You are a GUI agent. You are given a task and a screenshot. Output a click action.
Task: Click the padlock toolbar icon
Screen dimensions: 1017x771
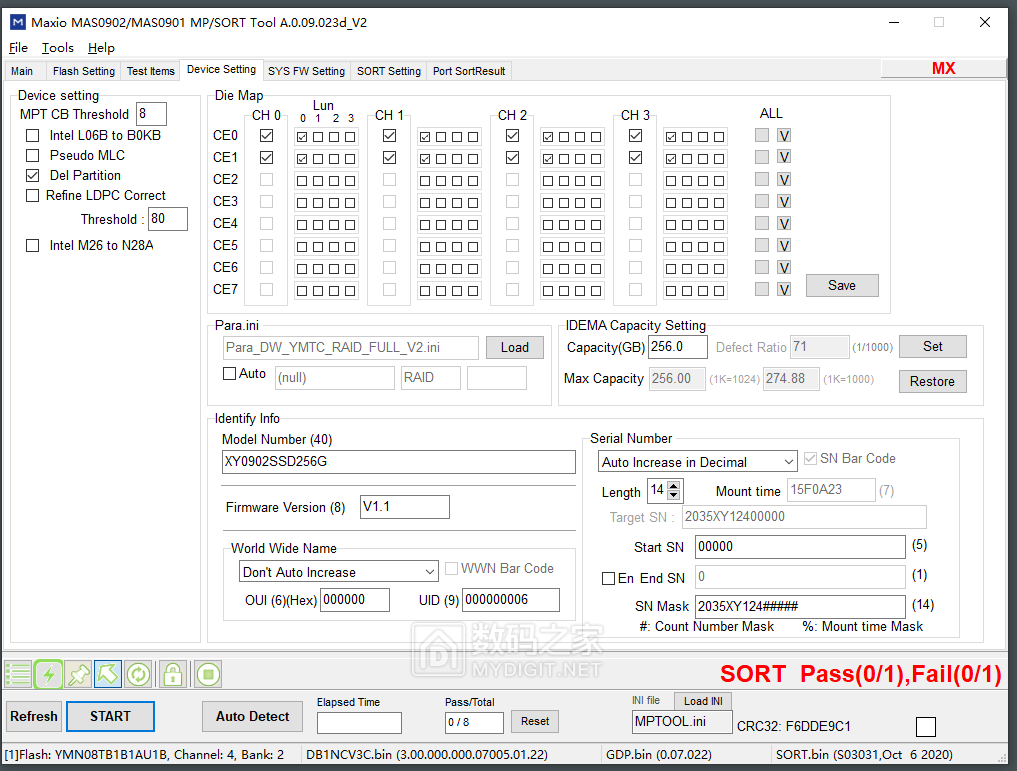(173, 674)
